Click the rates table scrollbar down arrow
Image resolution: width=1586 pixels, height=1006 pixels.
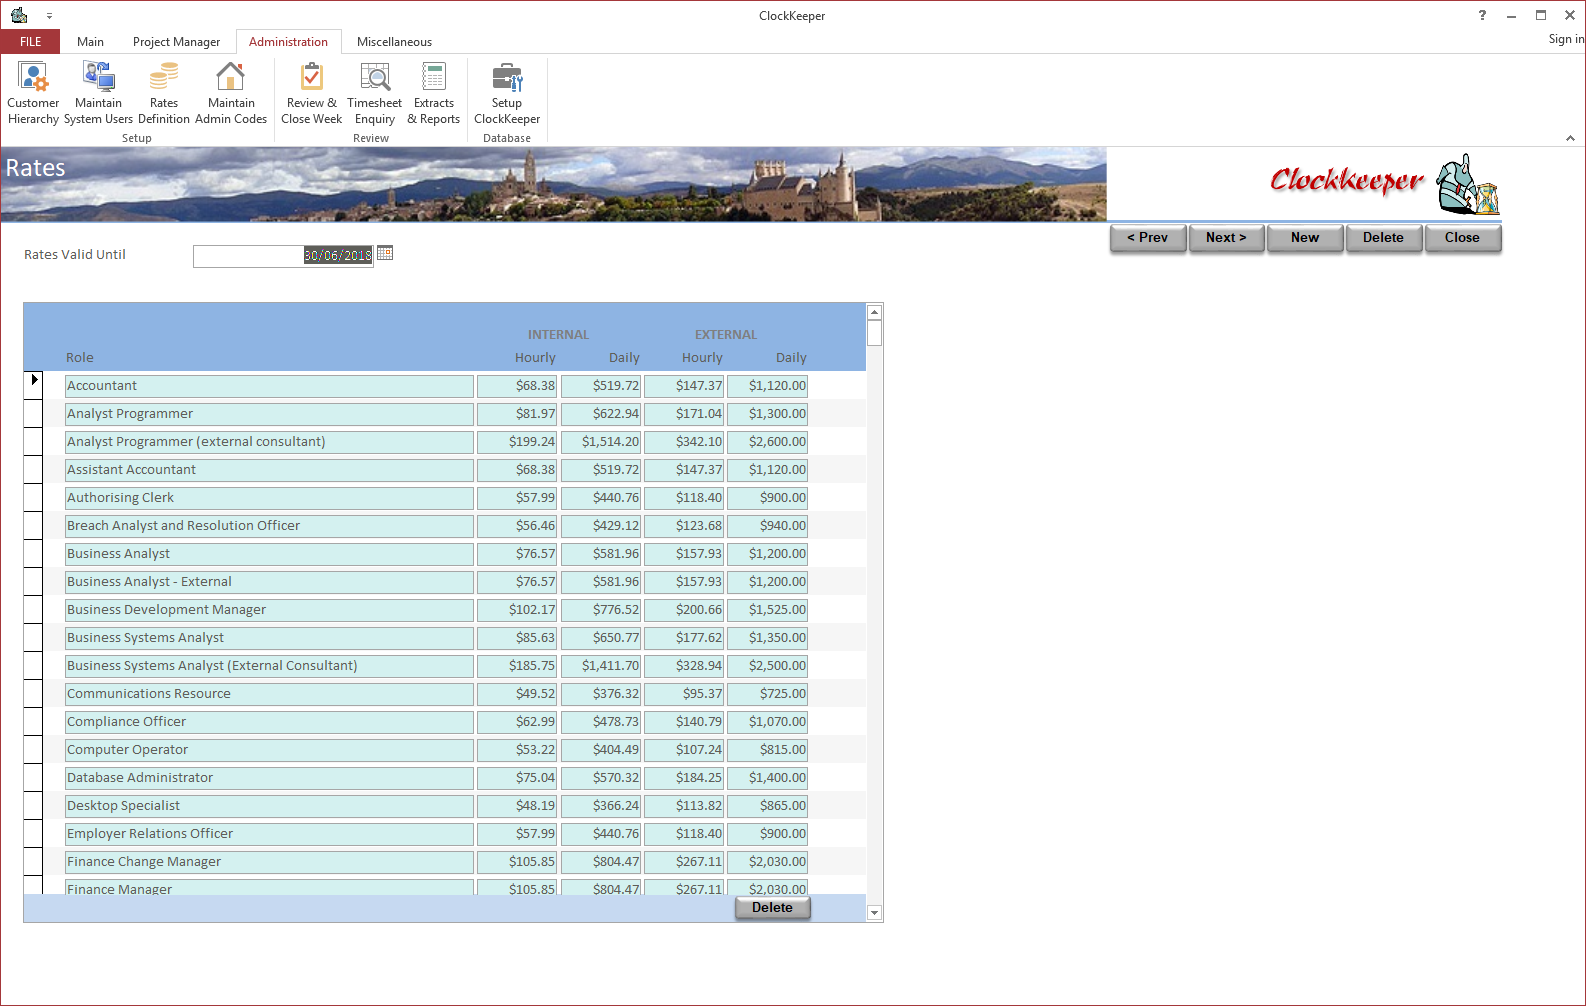pyautogui.click(x=874, y=913)
